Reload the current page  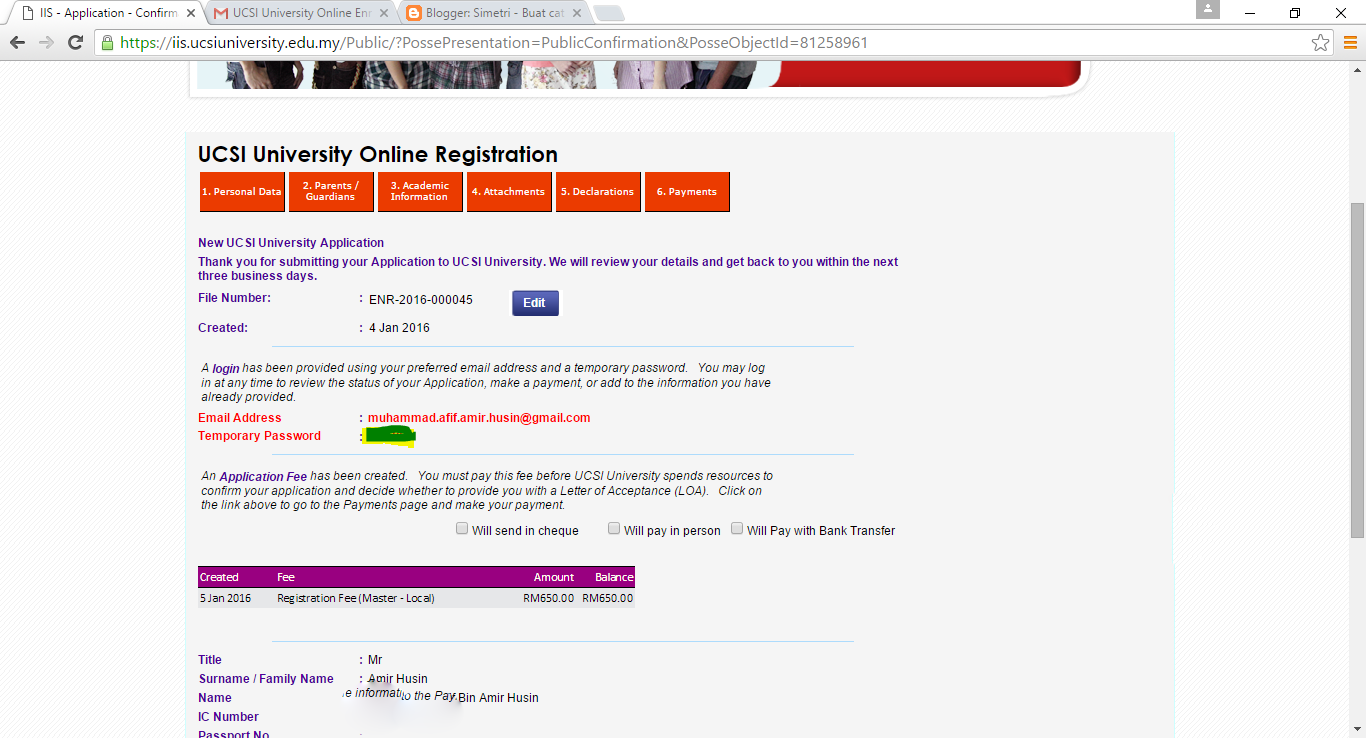point(75,43)
